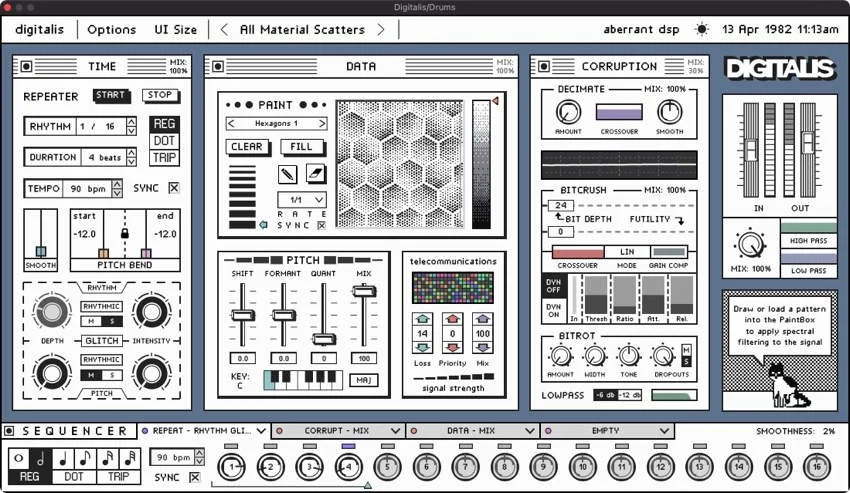
Task: Click the repeater START button
Action: pos(111,95)
